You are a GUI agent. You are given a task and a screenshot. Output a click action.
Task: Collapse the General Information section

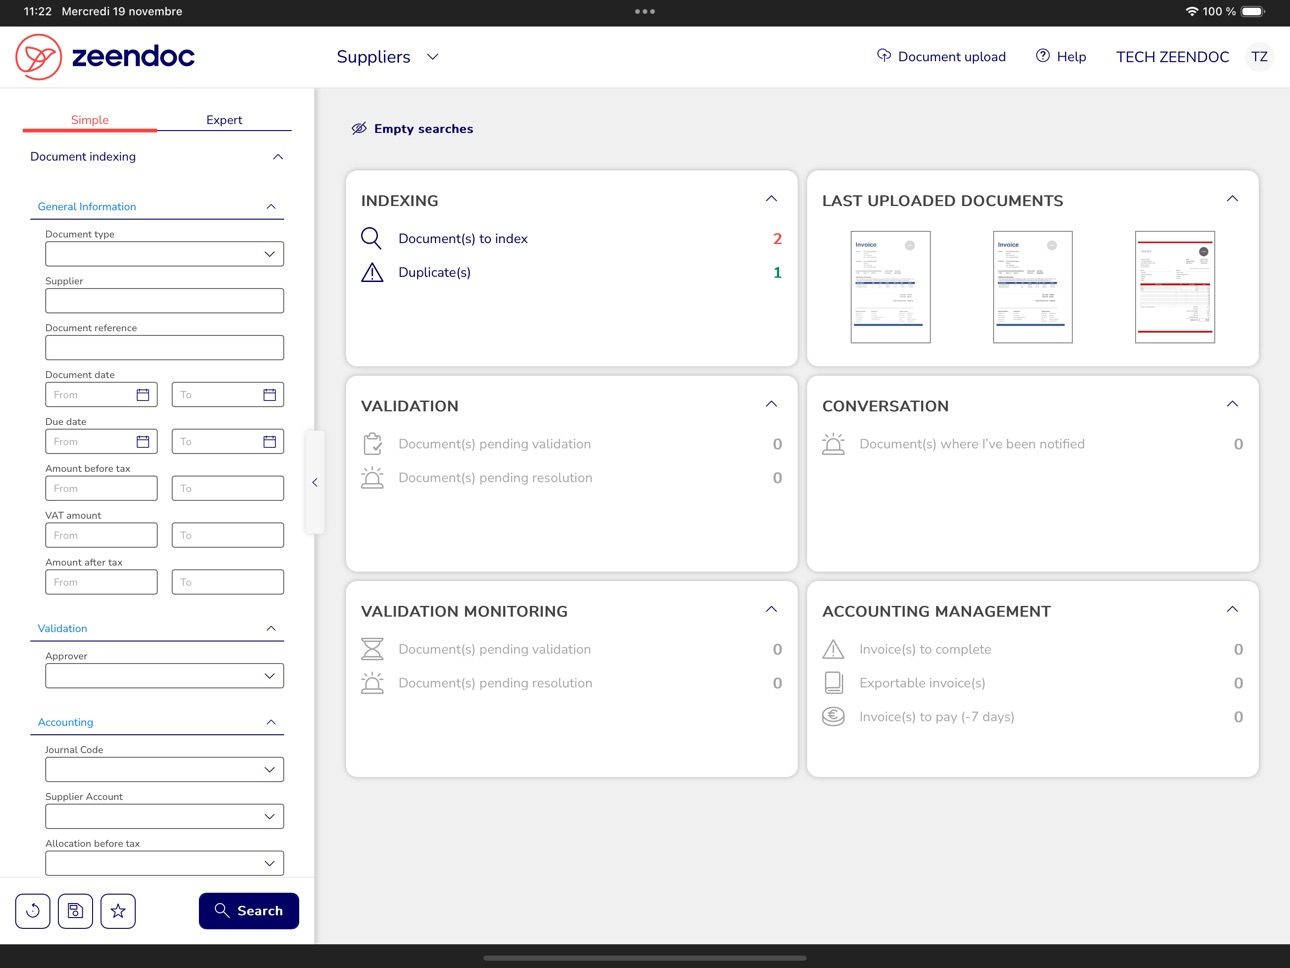271,207
